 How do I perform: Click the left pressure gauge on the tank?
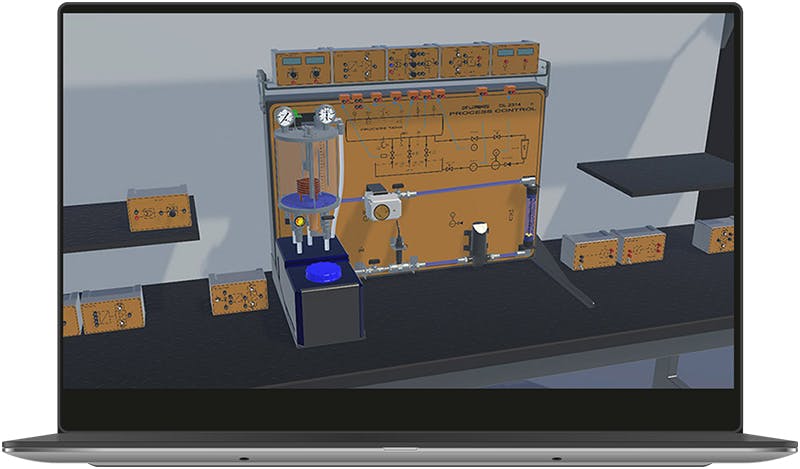pyautogui.click(x=284, y=117)
